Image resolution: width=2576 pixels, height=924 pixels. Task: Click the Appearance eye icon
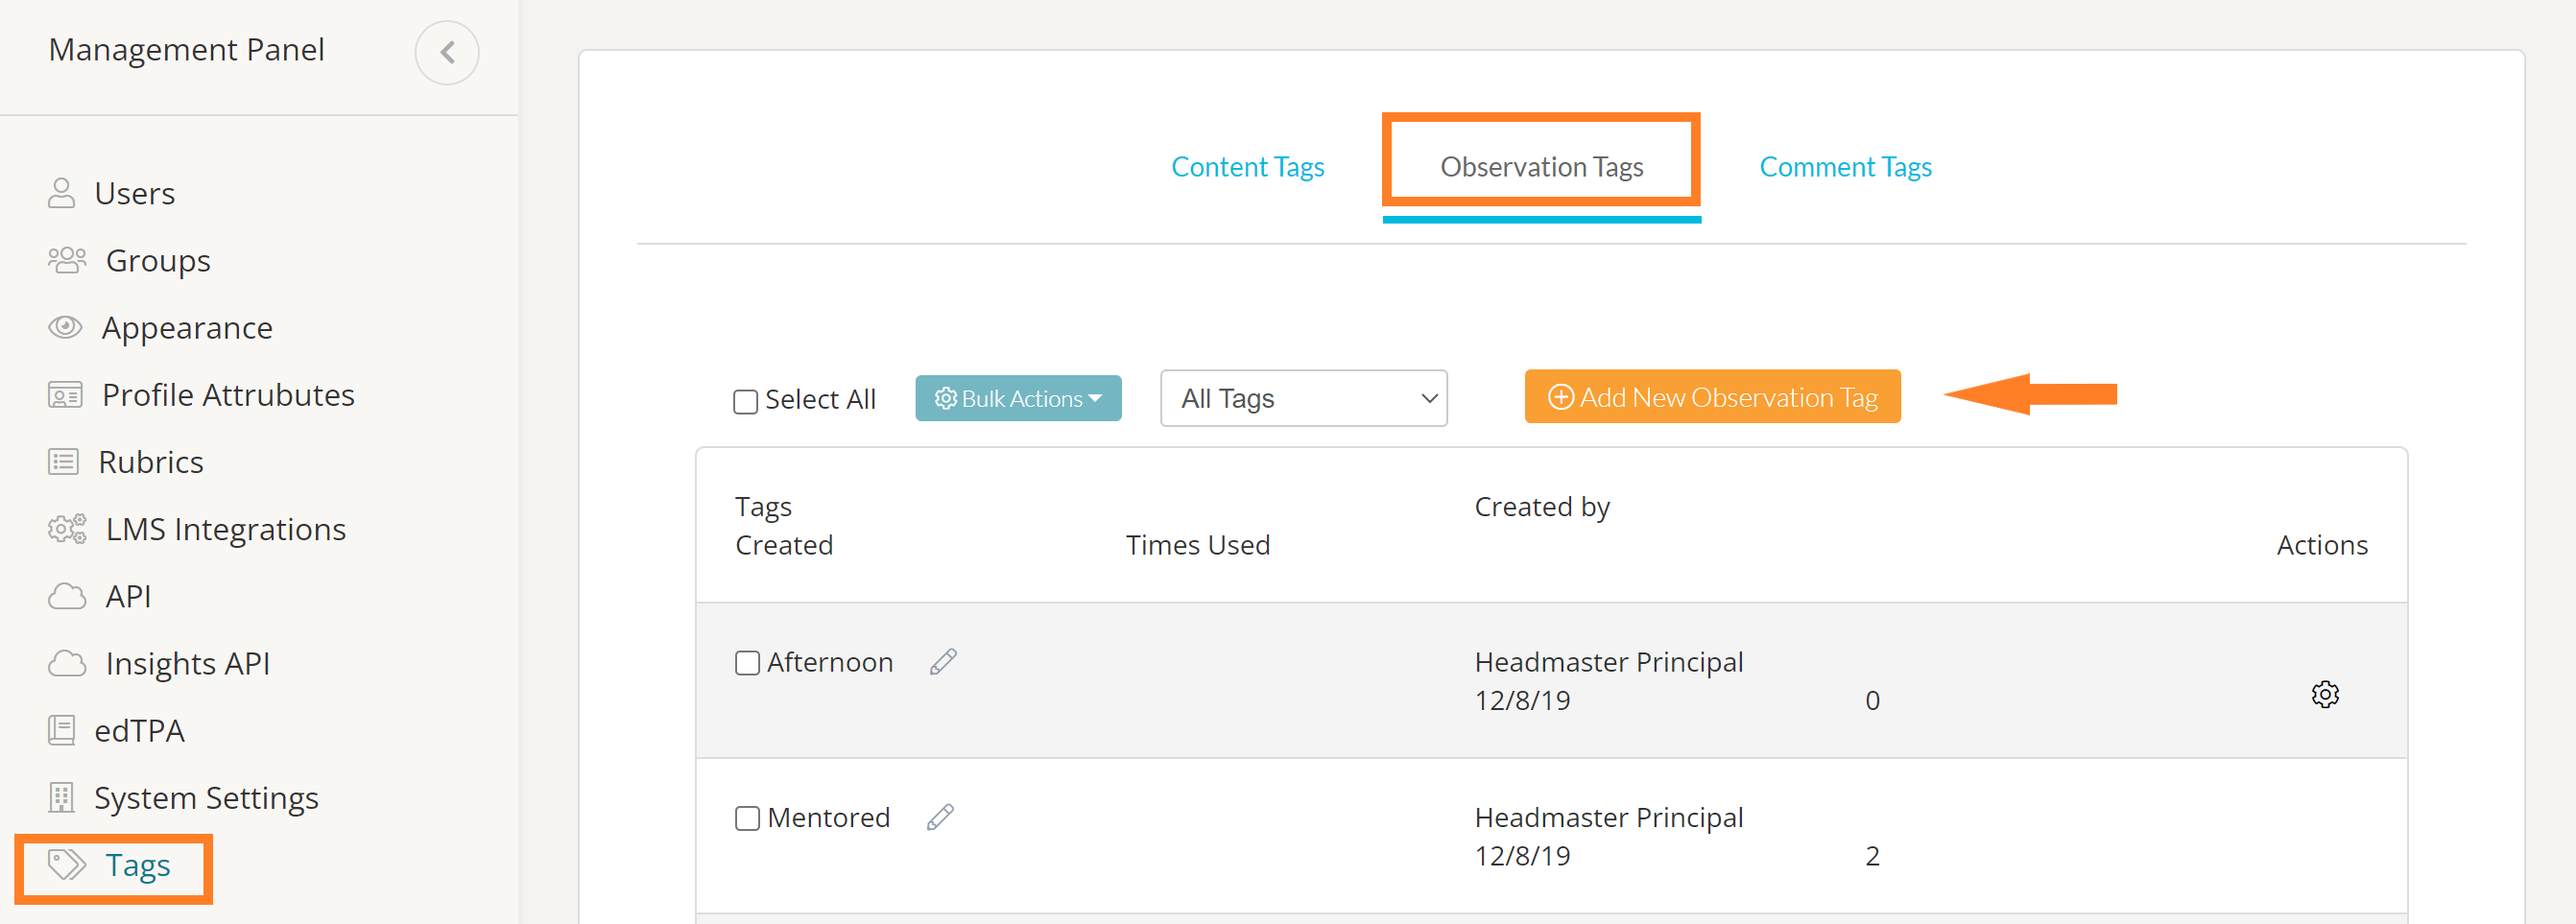[x=65, y=327]
